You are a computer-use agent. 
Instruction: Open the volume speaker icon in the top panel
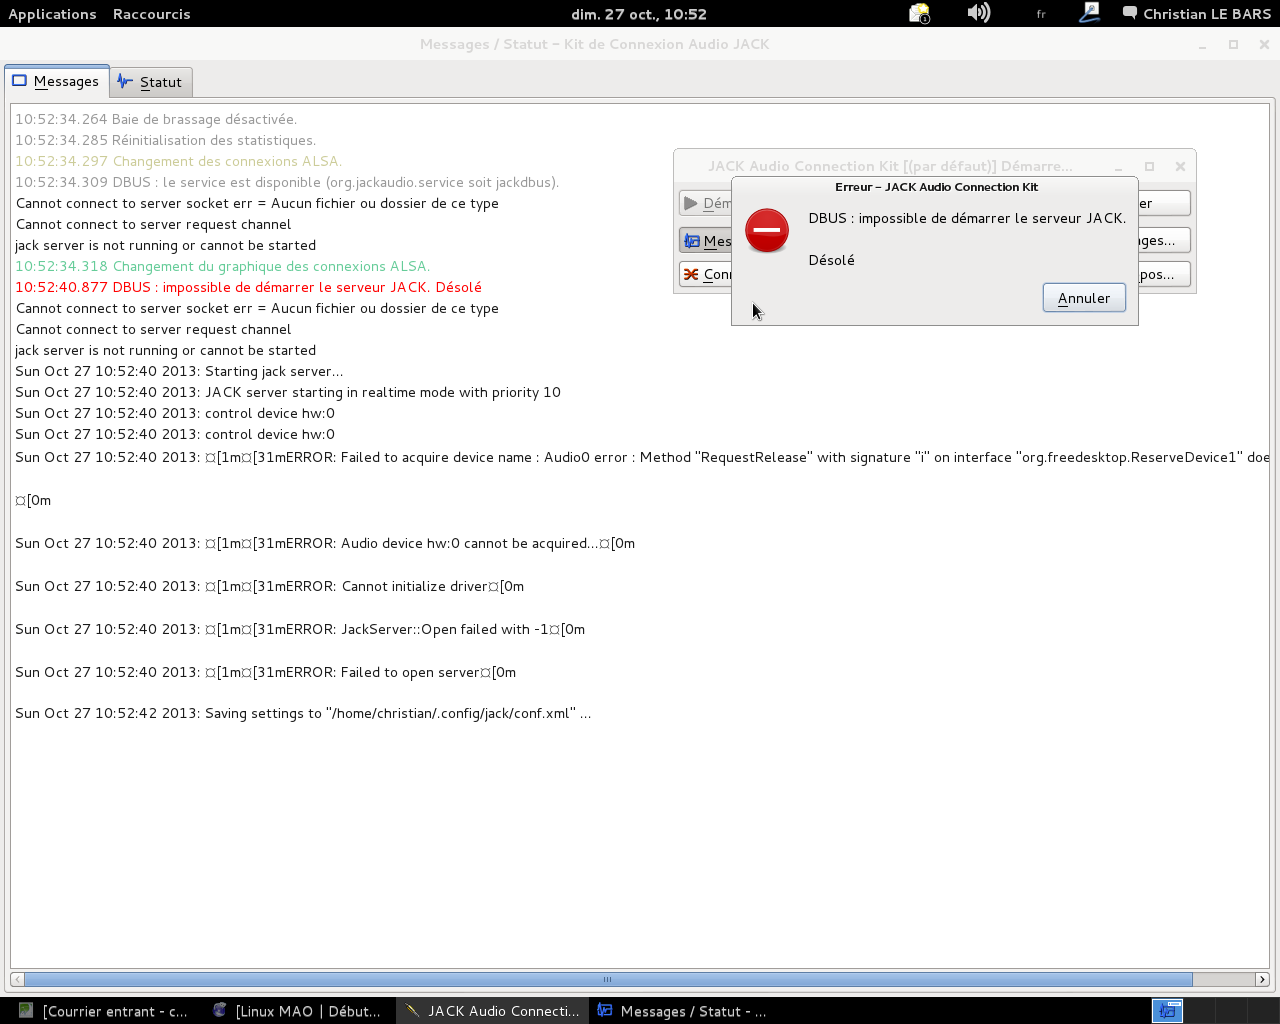tap(979, 13)
